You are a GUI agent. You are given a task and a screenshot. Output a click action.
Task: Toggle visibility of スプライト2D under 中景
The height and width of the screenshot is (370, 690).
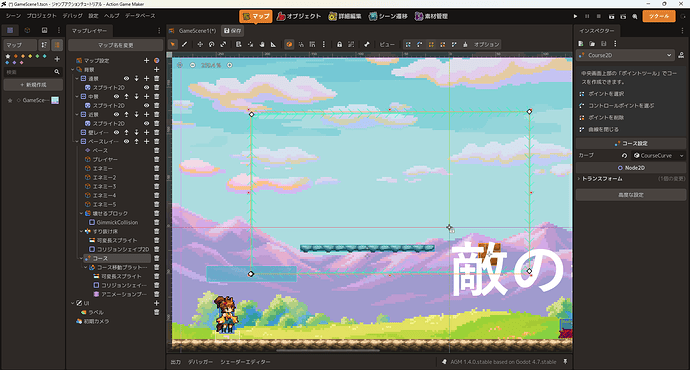click(x=147, y=106)
